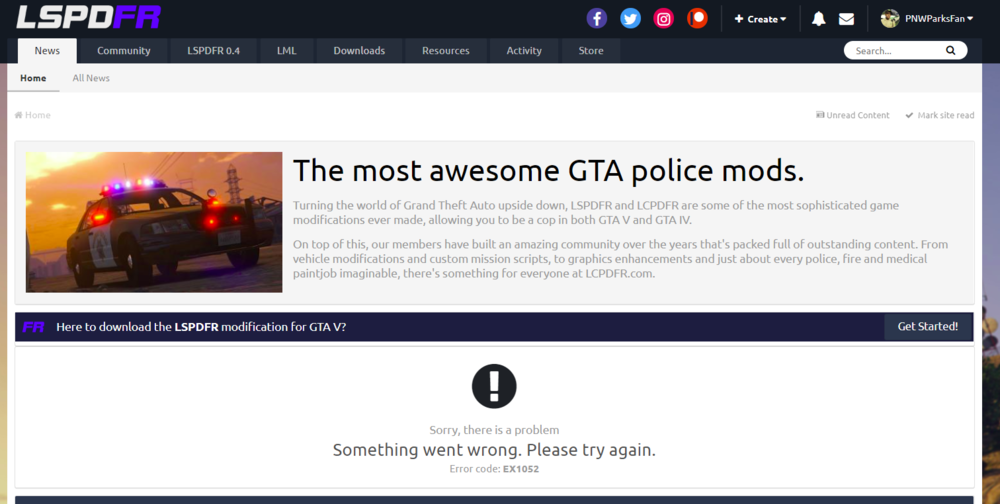
Task: Open the Patreon social icon
Action: pyautogui.click(x=698, y=19)
